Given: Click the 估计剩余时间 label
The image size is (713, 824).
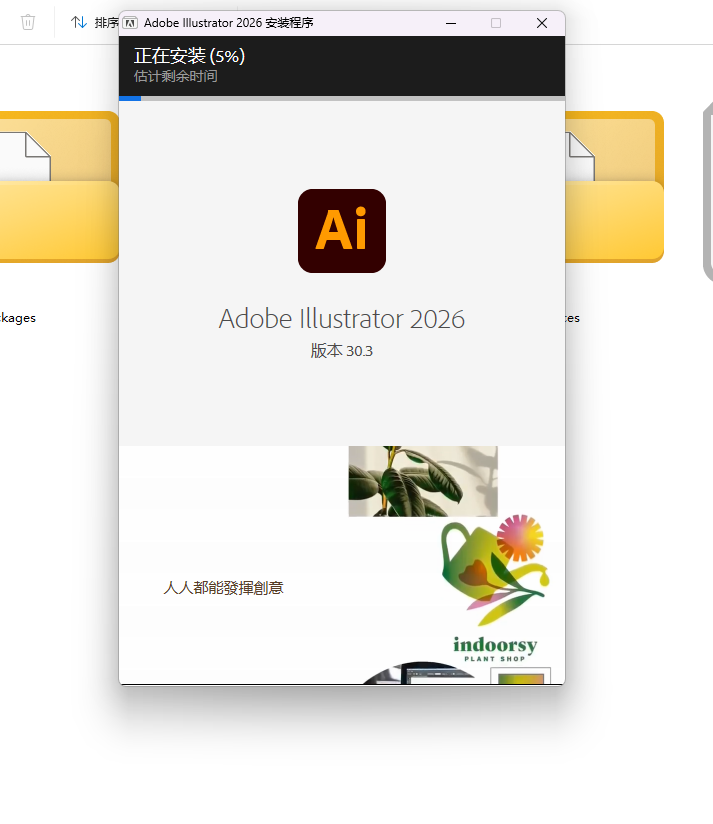Looking at the screenshot, I should [x=175, y=77].
